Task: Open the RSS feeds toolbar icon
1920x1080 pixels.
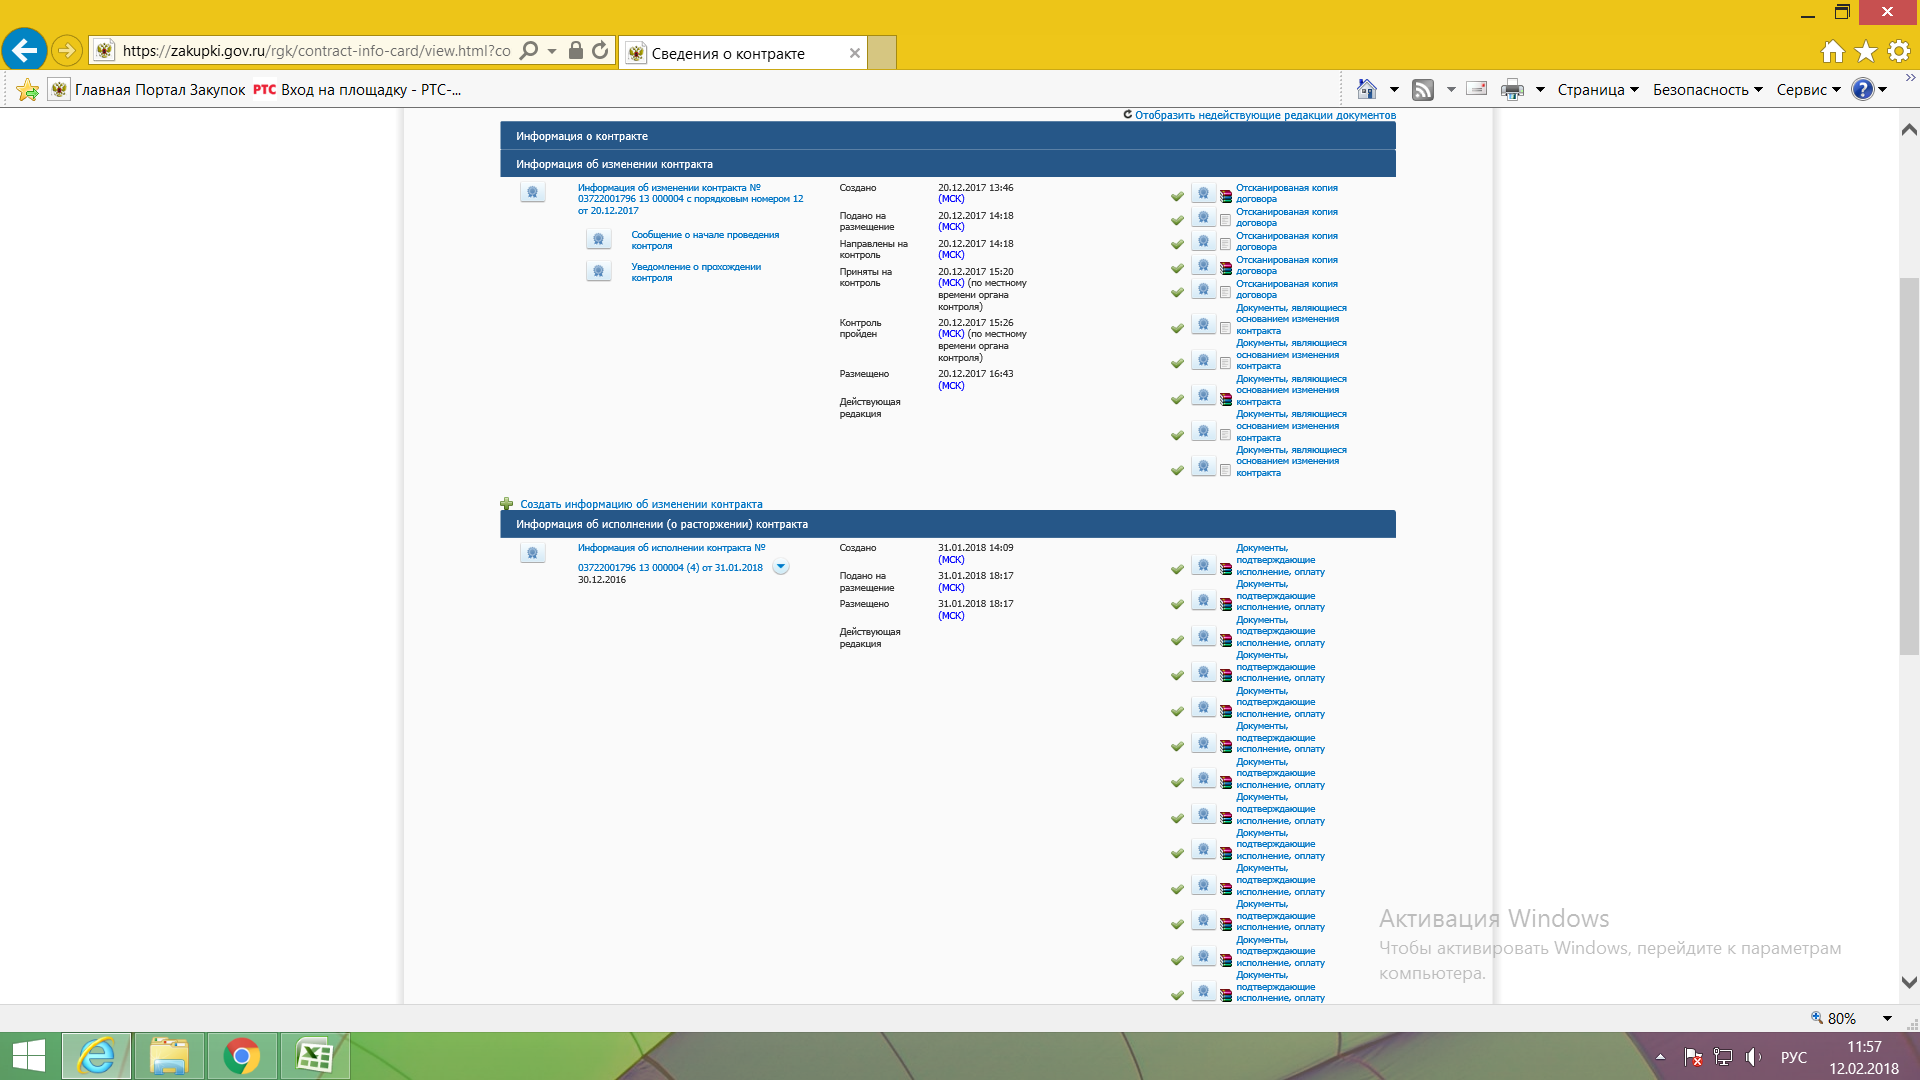Action: (1422, 90)
